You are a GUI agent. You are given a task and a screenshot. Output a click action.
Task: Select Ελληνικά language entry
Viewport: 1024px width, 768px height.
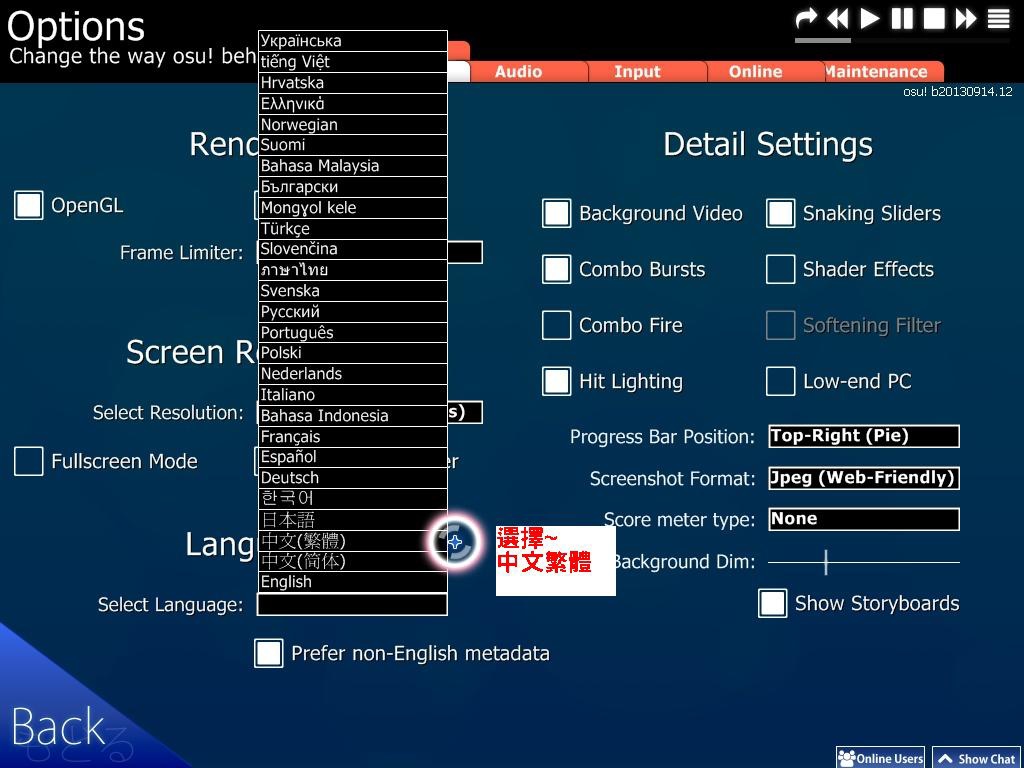(353, 103)
